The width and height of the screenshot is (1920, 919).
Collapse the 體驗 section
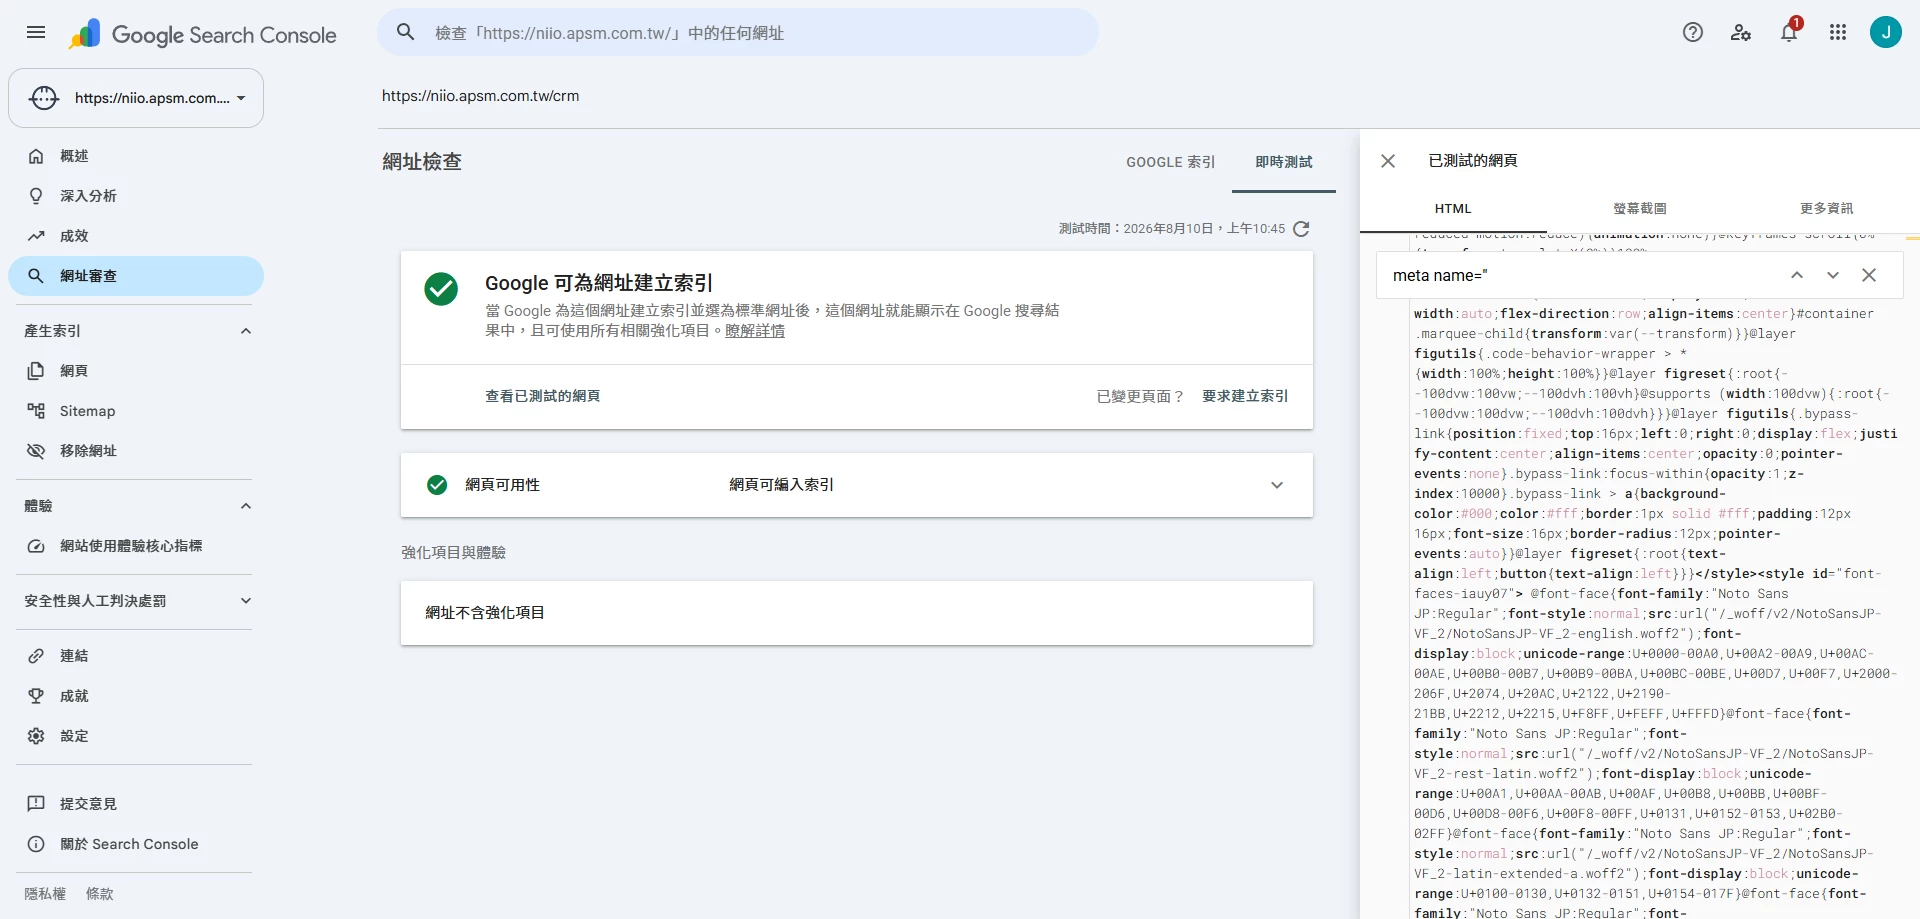coord(246,506)
